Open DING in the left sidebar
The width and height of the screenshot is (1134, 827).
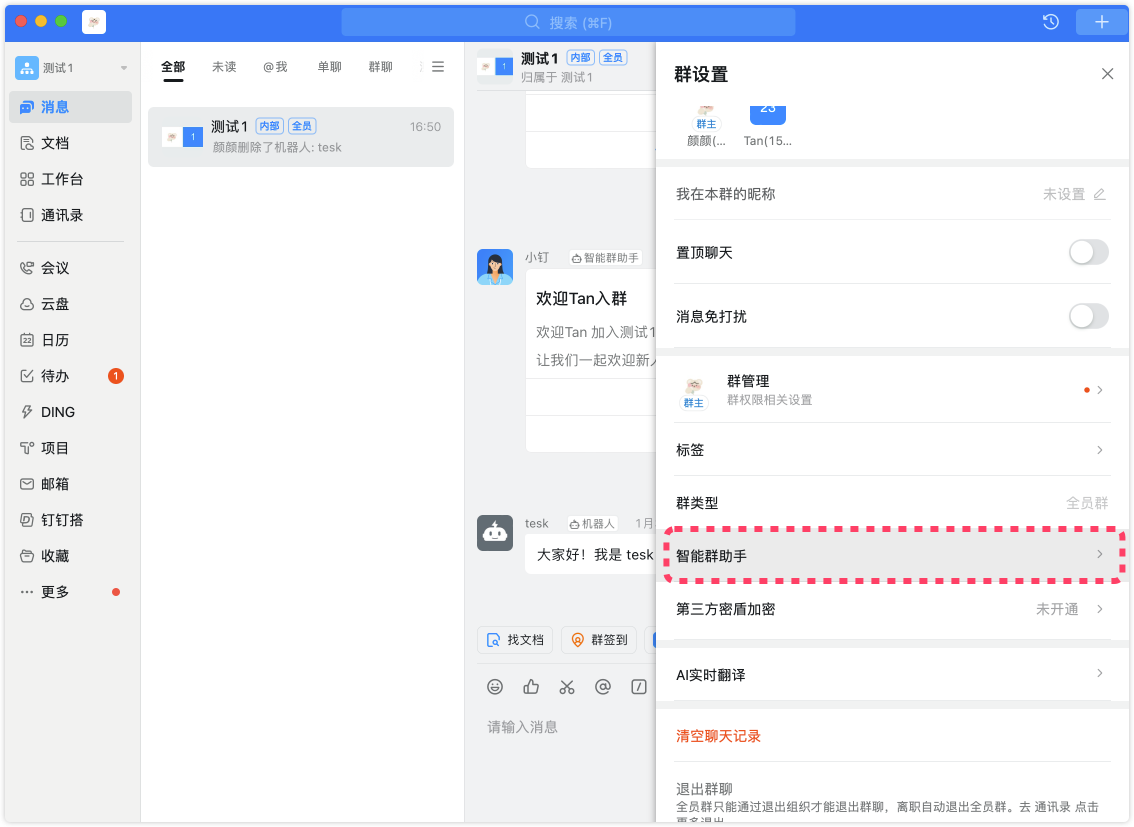pos(58,412)
